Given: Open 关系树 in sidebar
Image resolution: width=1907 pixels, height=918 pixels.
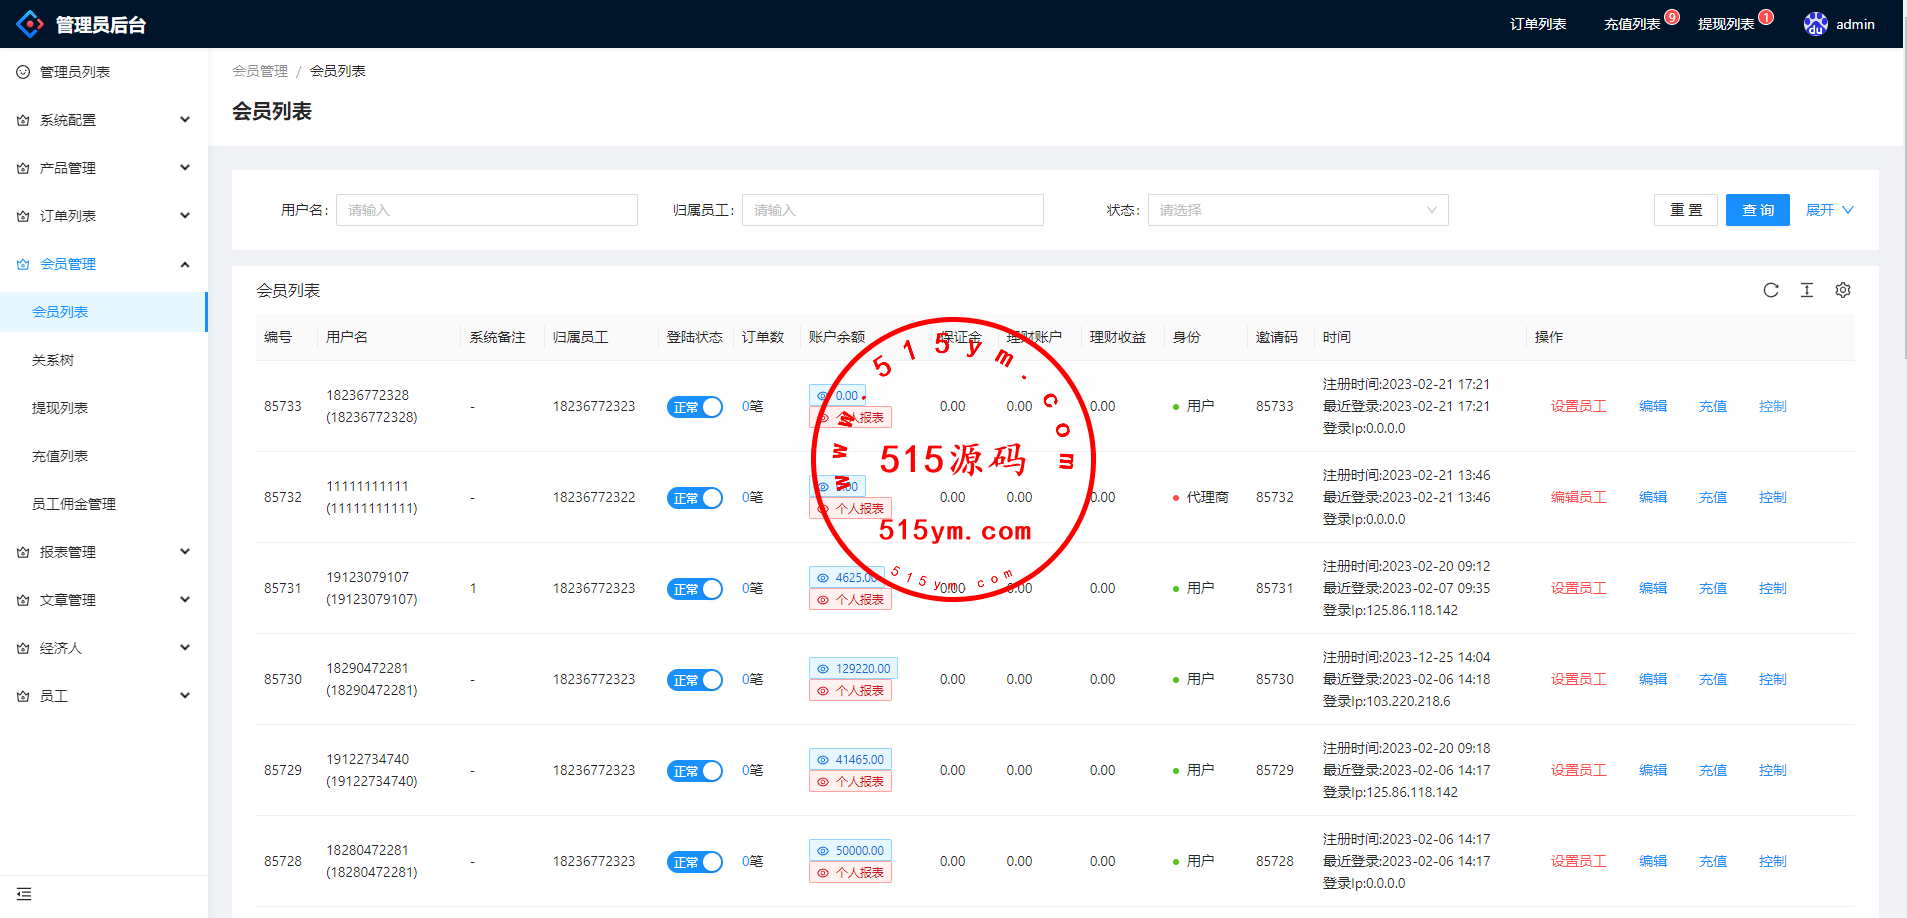Looking at the screenshot, I should pyautogui.click(x=53, y=360).
